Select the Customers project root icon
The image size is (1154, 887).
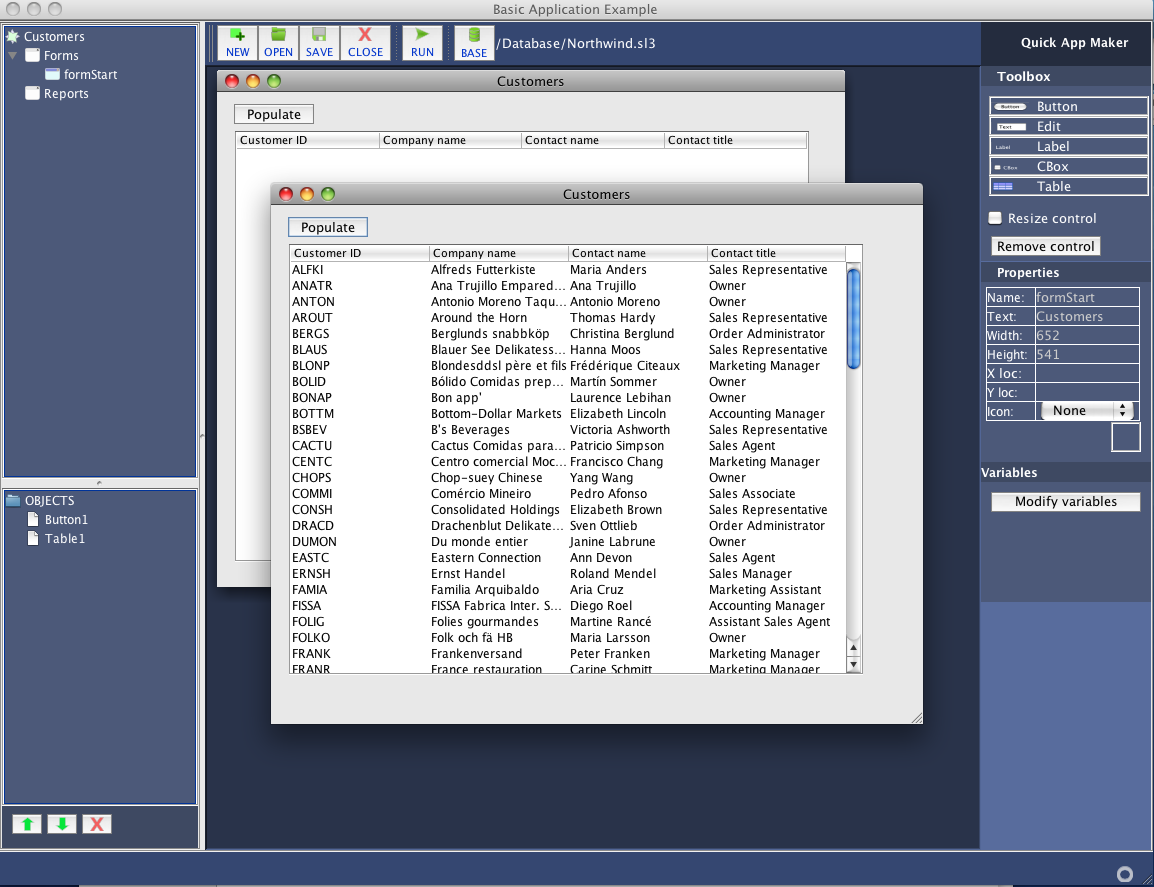(x=13, y=36)
